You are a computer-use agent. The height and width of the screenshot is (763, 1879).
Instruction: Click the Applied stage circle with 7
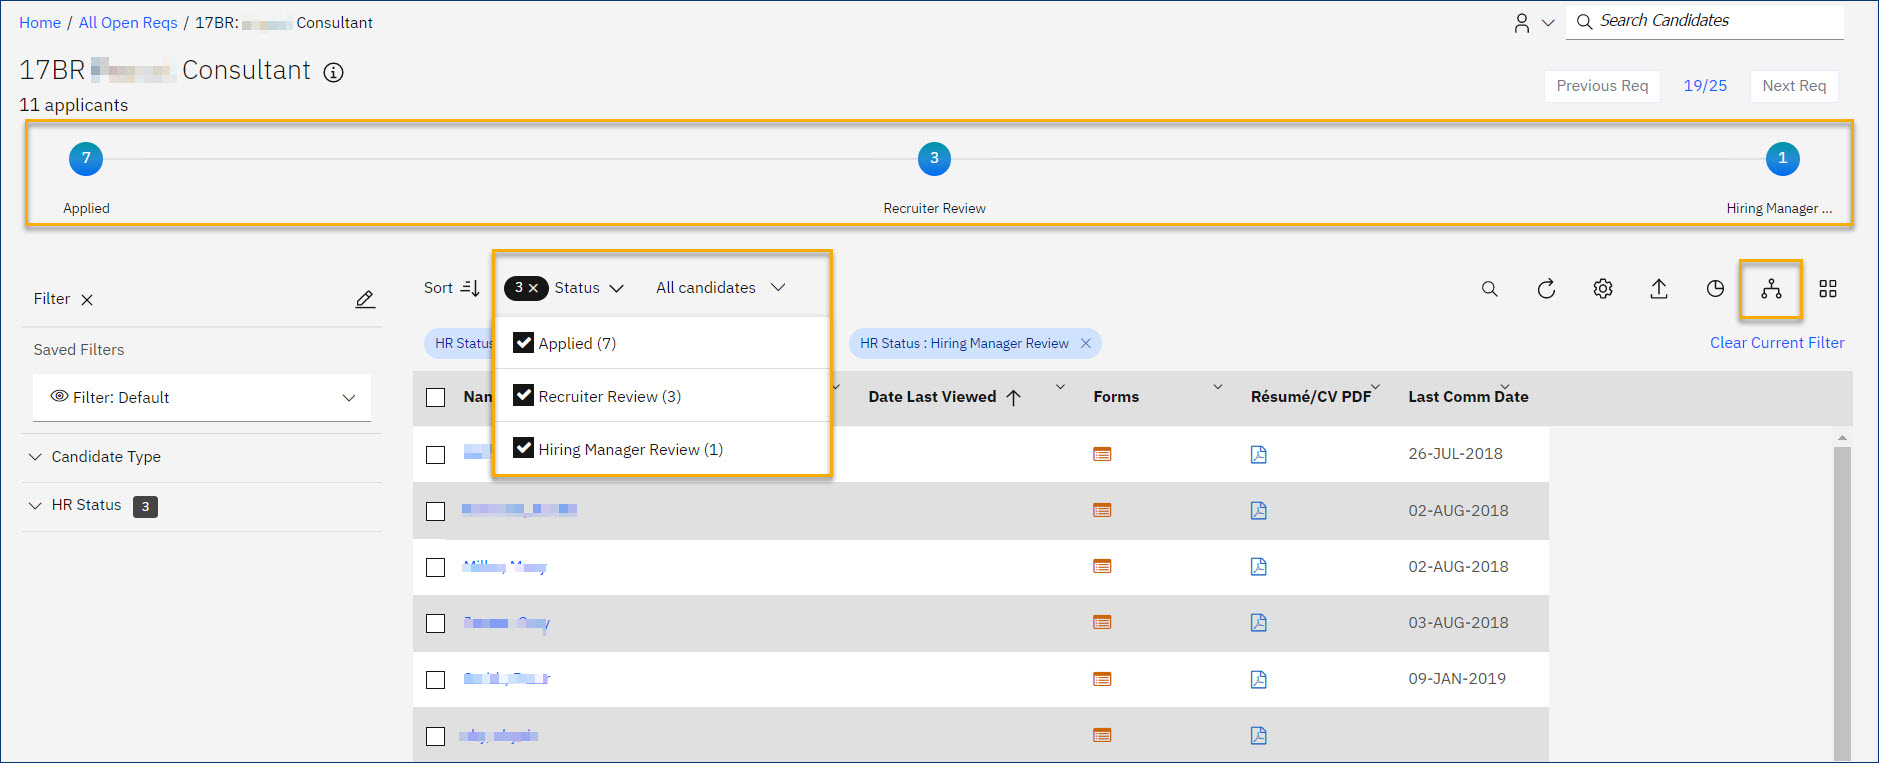pos(86,158)
